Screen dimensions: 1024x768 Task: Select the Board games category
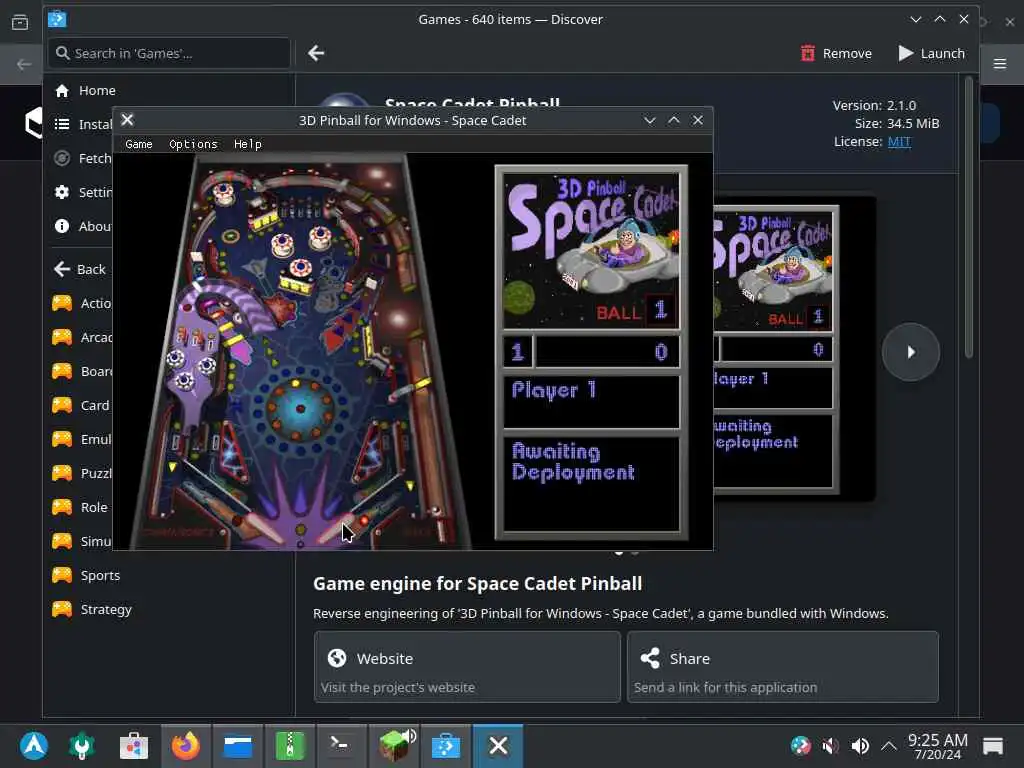(81, 372)
